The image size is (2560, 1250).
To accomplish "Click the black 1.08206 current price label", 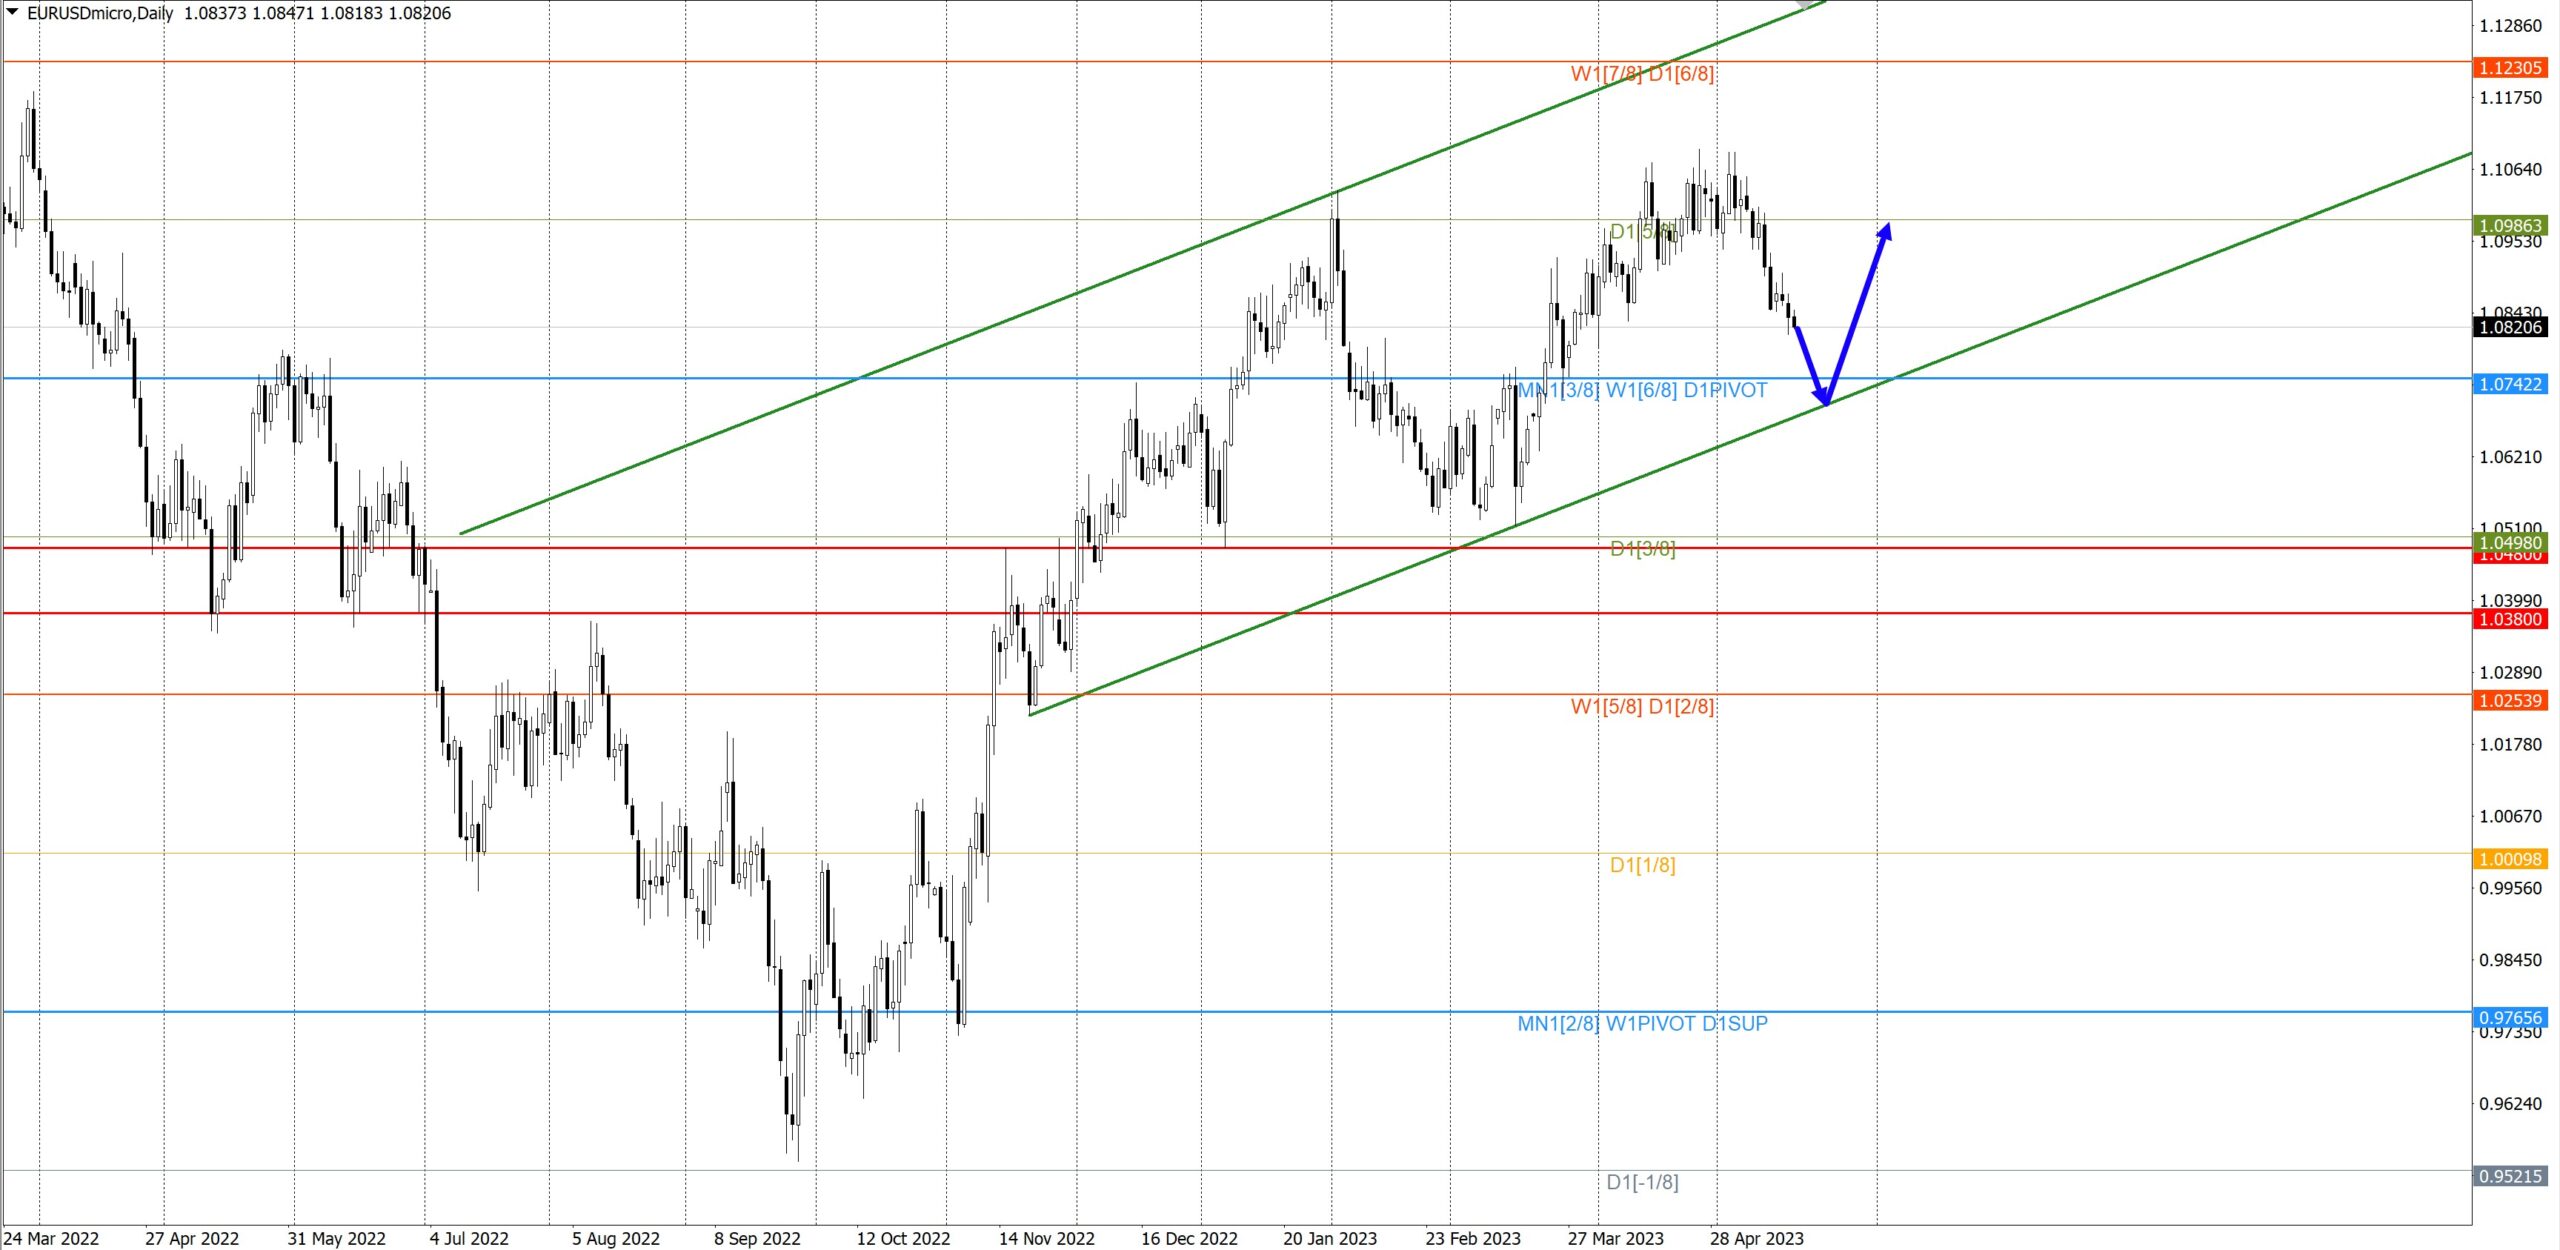I will tap(2510, 327).
